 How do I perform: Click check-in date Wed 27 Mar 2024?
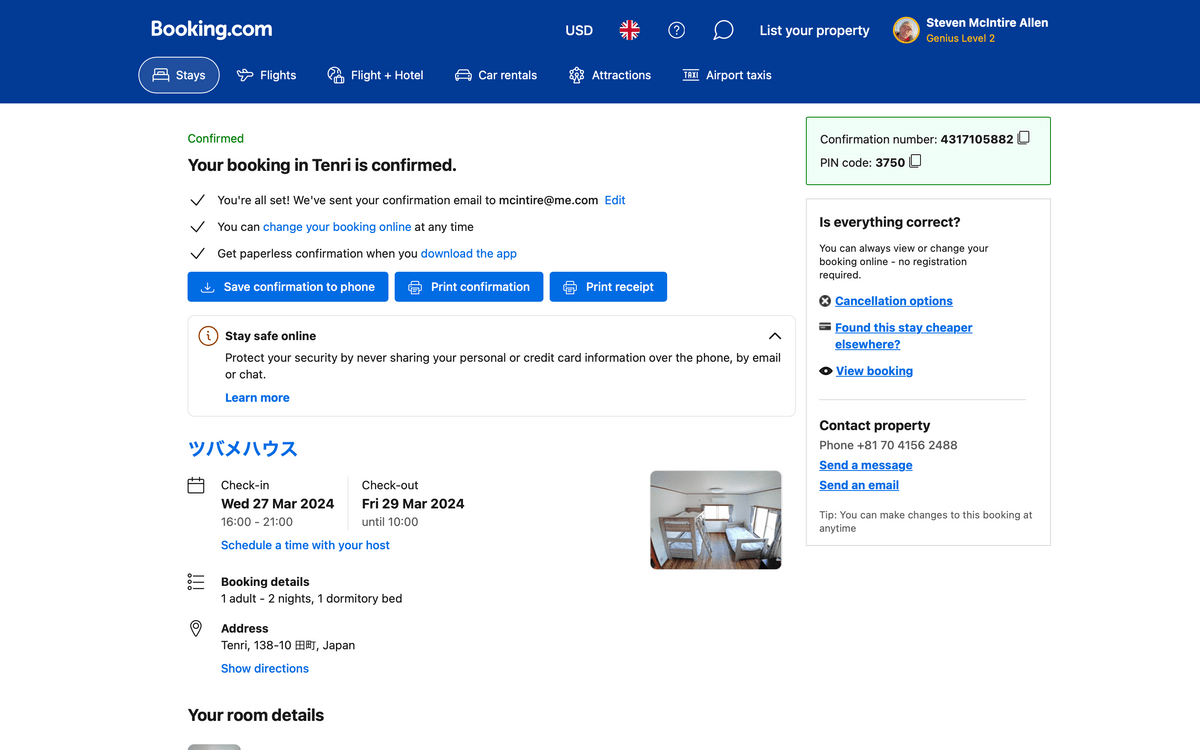tap(278, 504)
